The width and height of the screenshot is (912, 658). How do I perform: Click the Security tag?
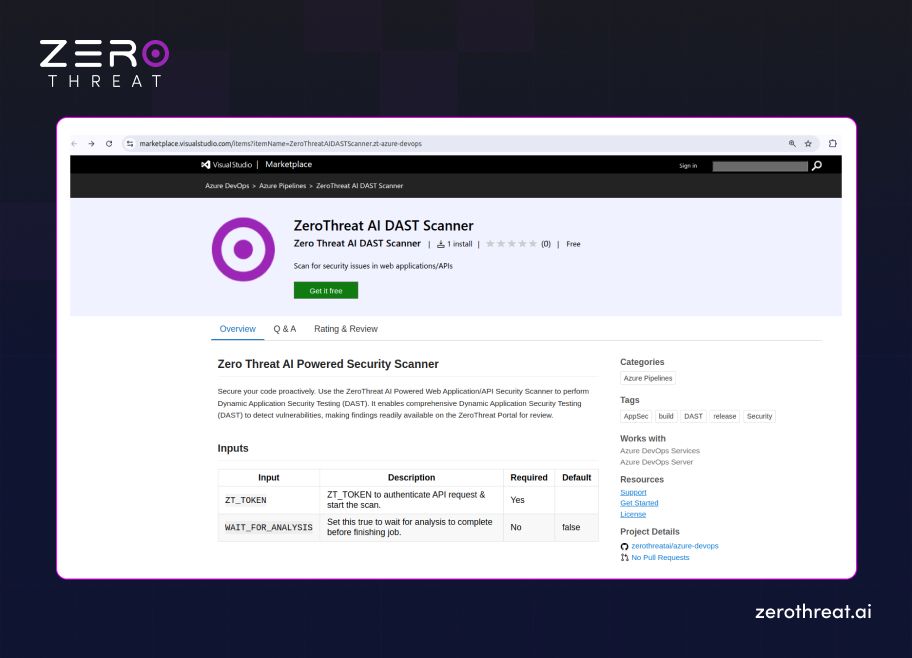click(759, 417)
